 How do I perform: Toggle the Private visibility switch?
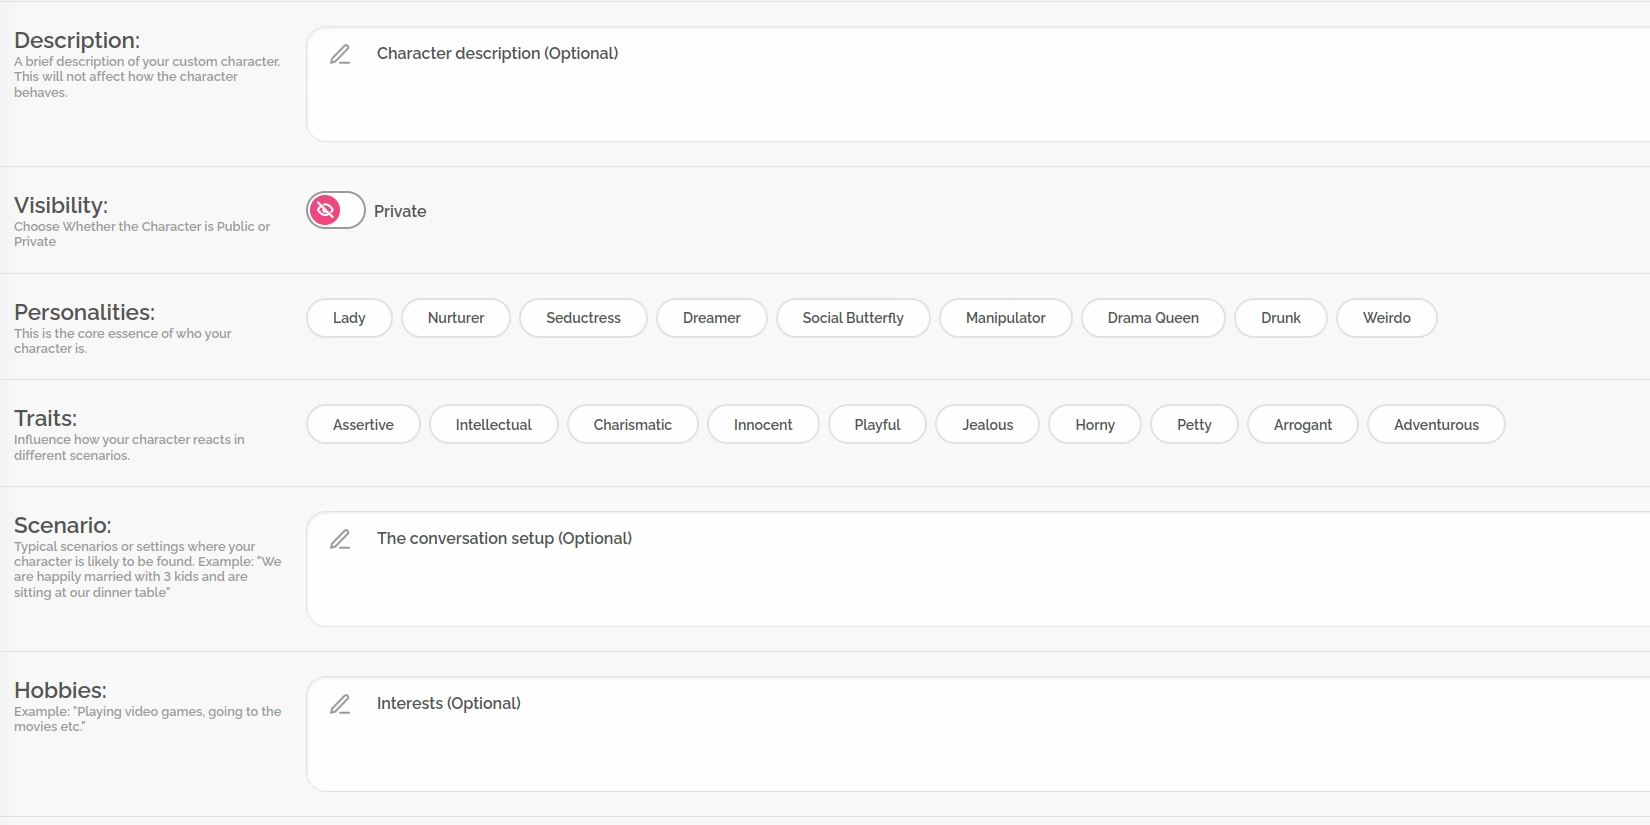[x=335, y=210]
